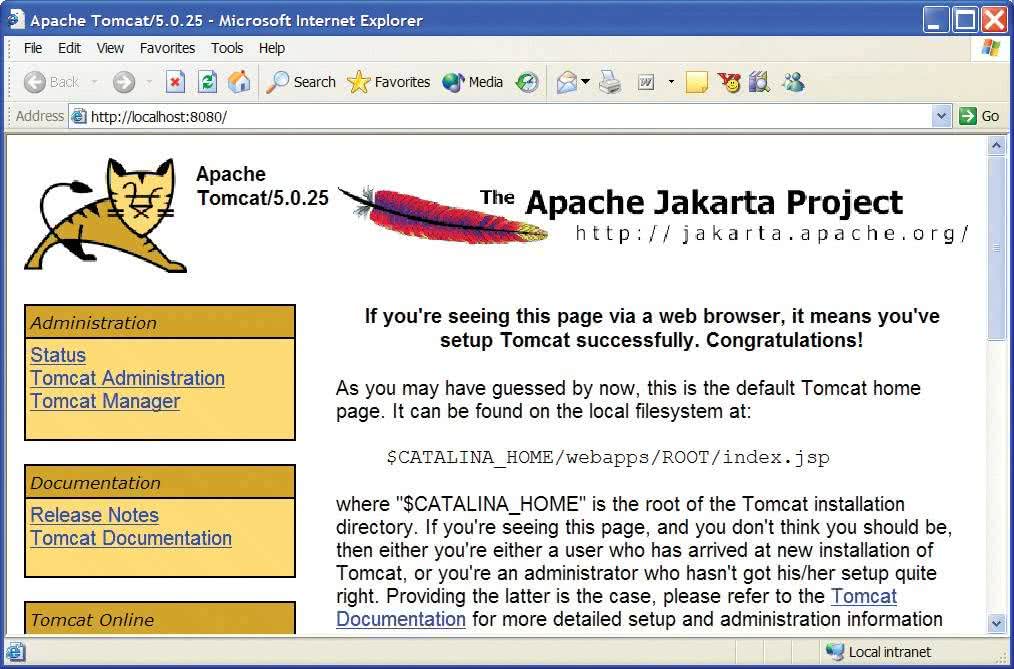Open the History toolbar icon
1014x669 pixels.
(x=527, y=82)
